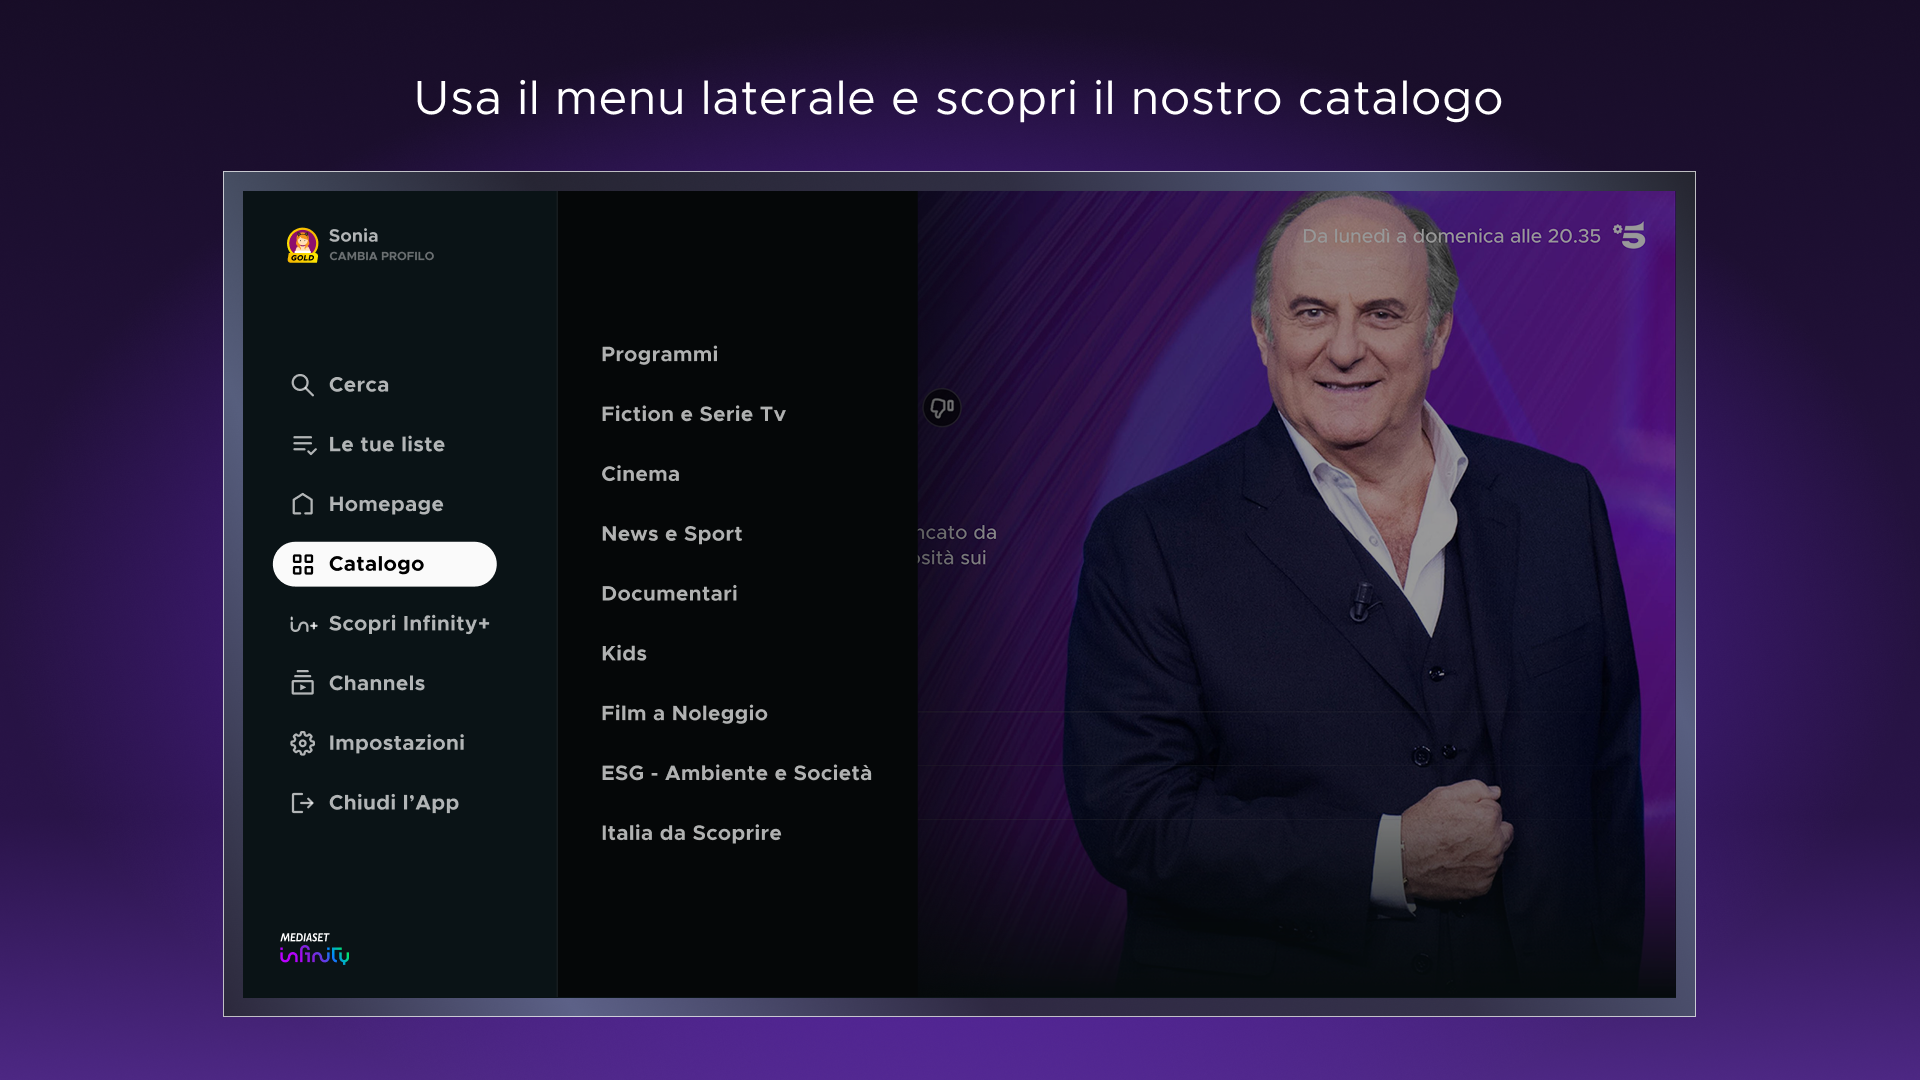Viewport: 1920px width, 1080px height.
Task: Choose News e Sport category
Action: click(671, 534)
